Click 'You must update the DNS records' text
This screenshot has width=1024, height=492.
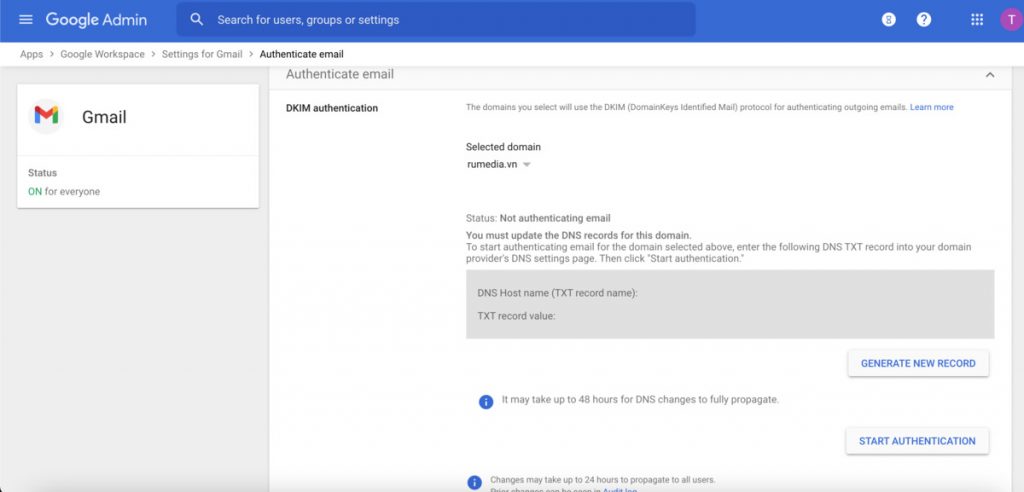[579, 235]
